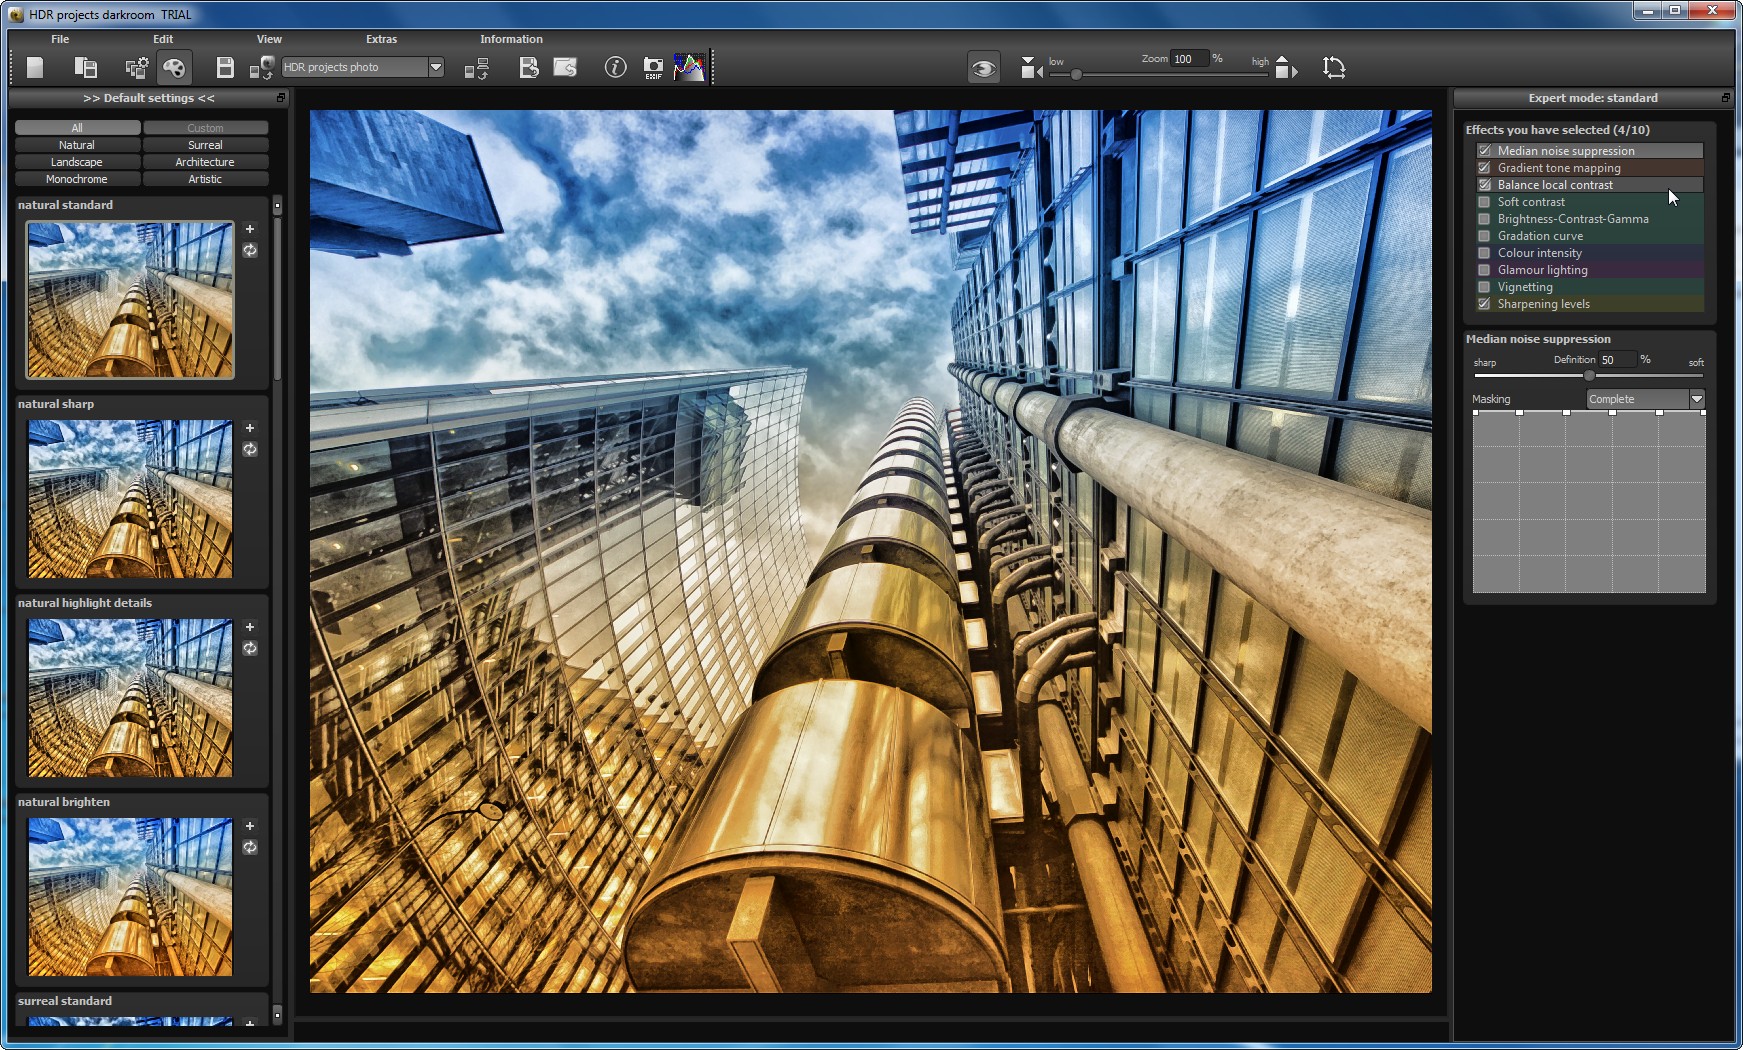Open batch processing settings gear icon
Image resolution: width=1743 pixels, height=1050 pixels.
tap(137, 67)
